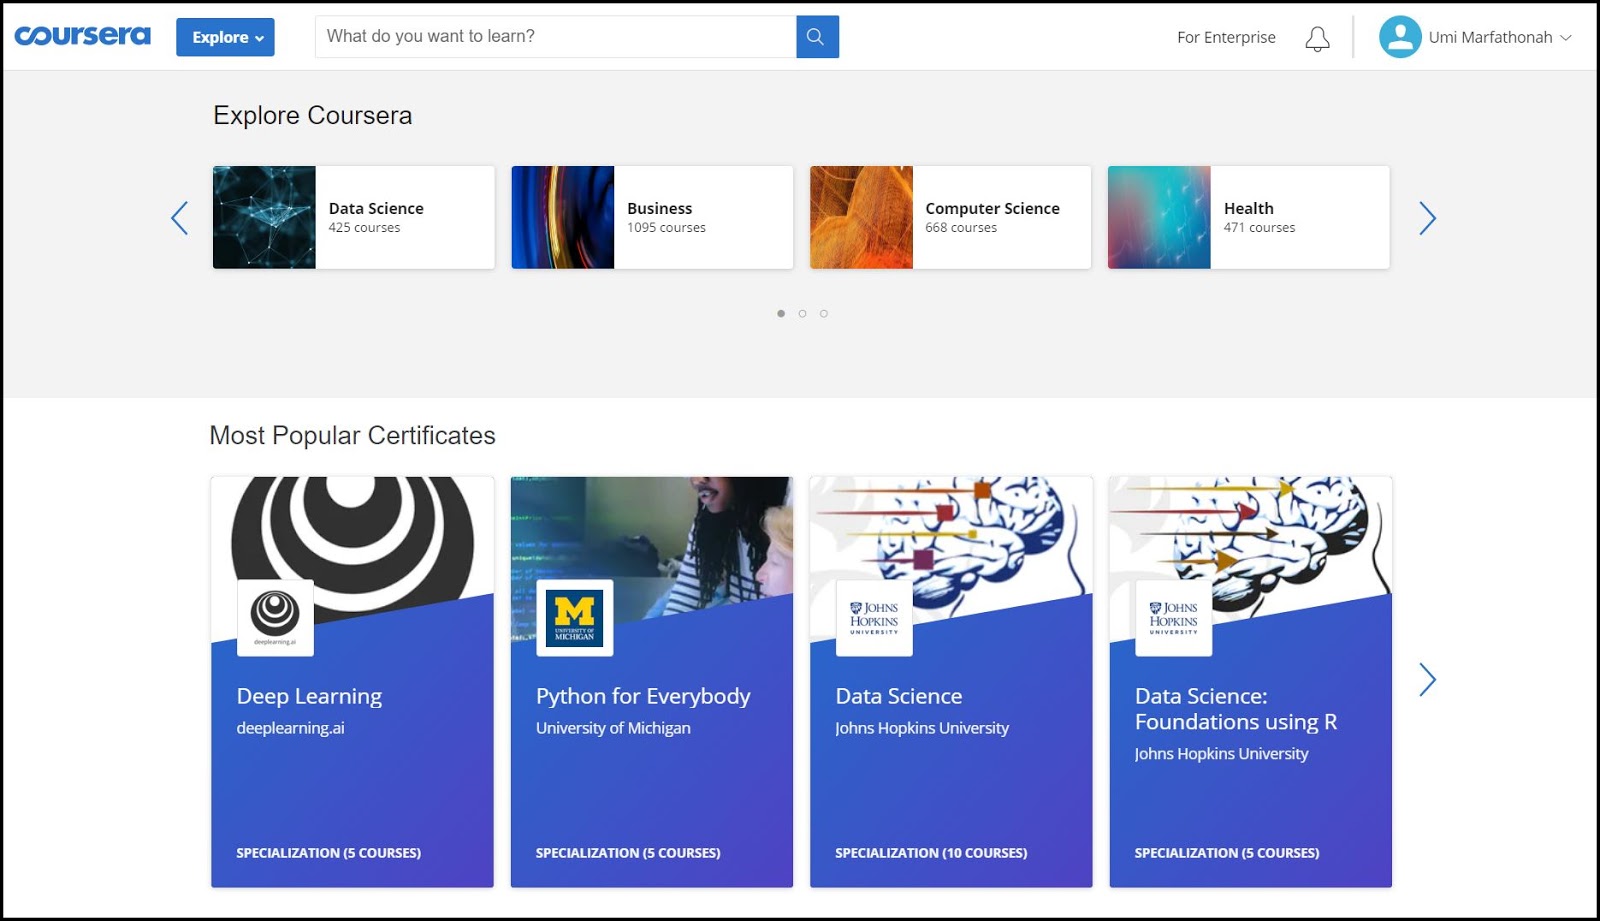This screenshot has width=1600, height=921.
Task: Open the Explore dropdown menu
Action: point(224,36)
